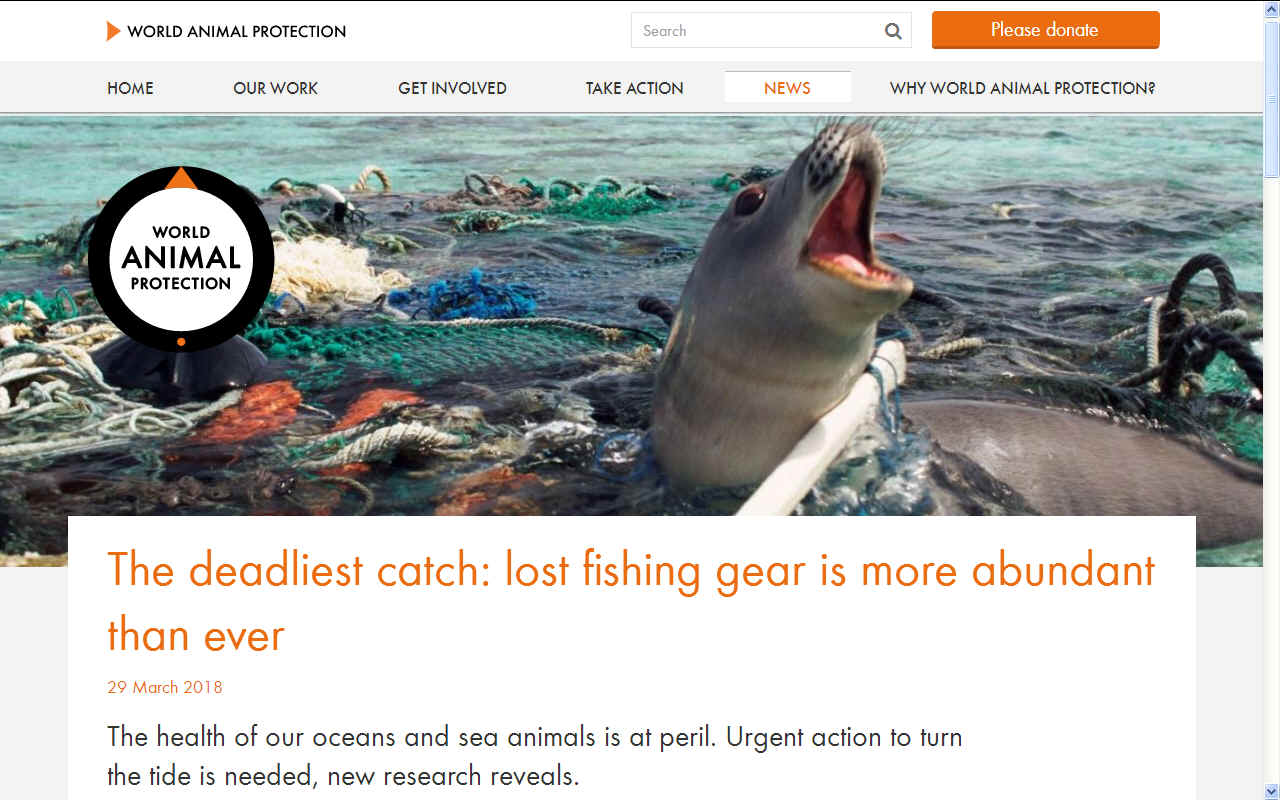
Task: Open the Our Work menu
Action: point(275,88)
